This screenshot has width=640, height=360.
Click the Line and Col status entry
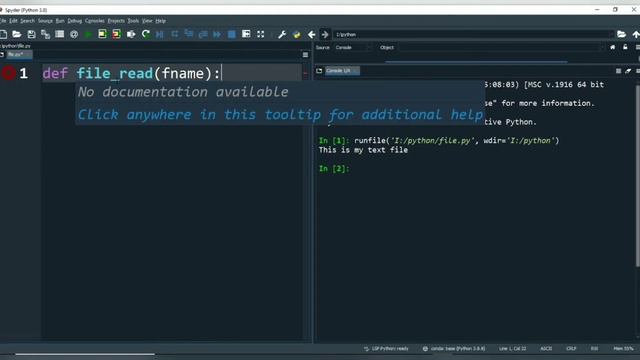(512, 349)
